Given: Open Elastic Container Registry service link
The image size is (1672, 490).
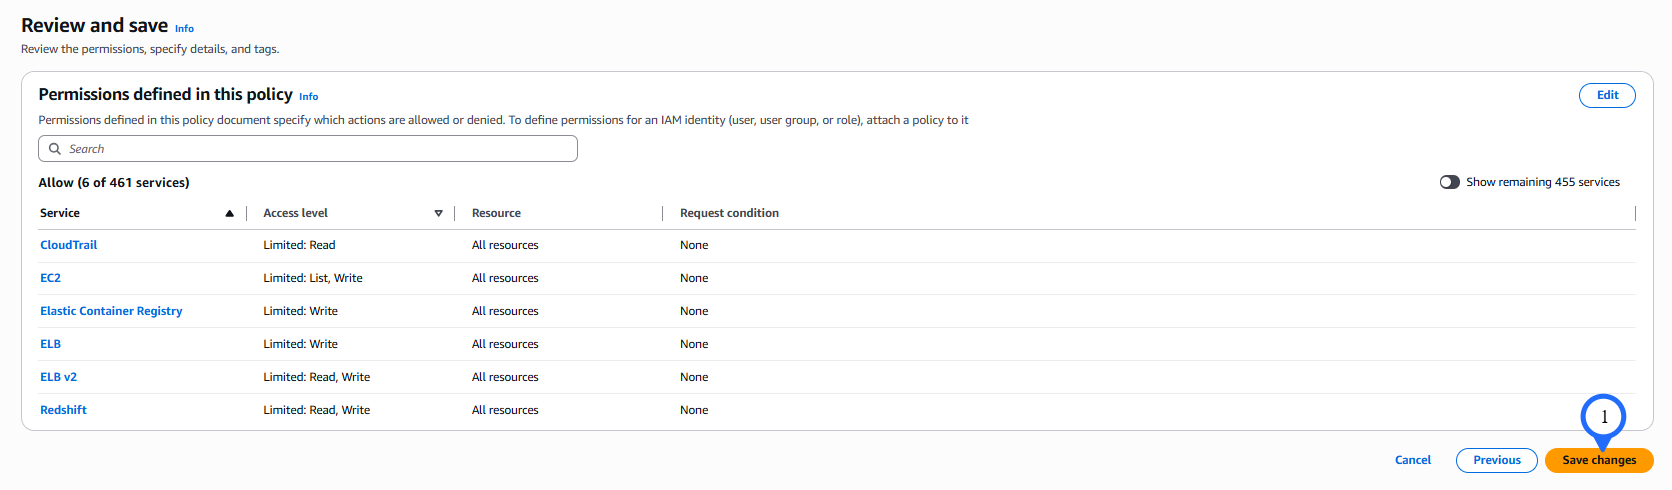Looking at the screenshot, I should [111, 311].
